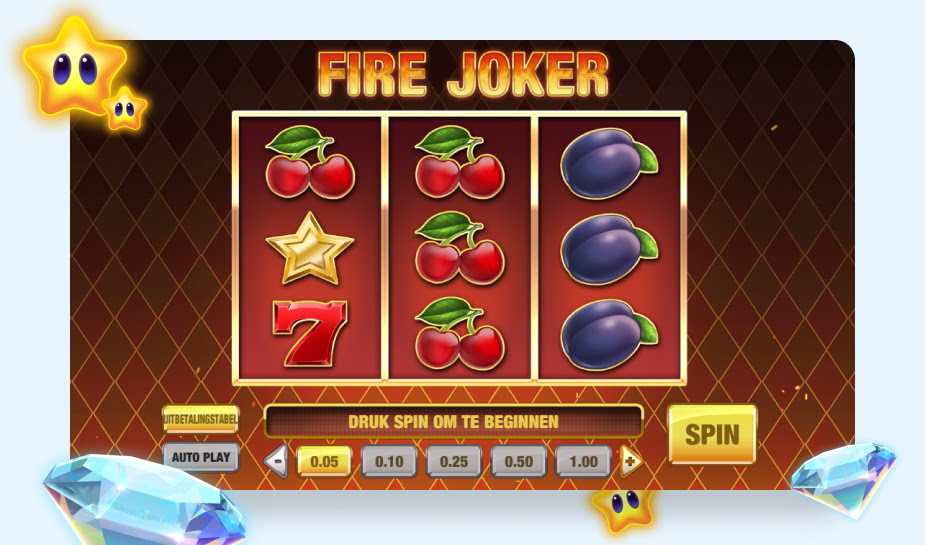Set bet to 1.00
The image size is (925, 545).
click(x=583, y=461)
